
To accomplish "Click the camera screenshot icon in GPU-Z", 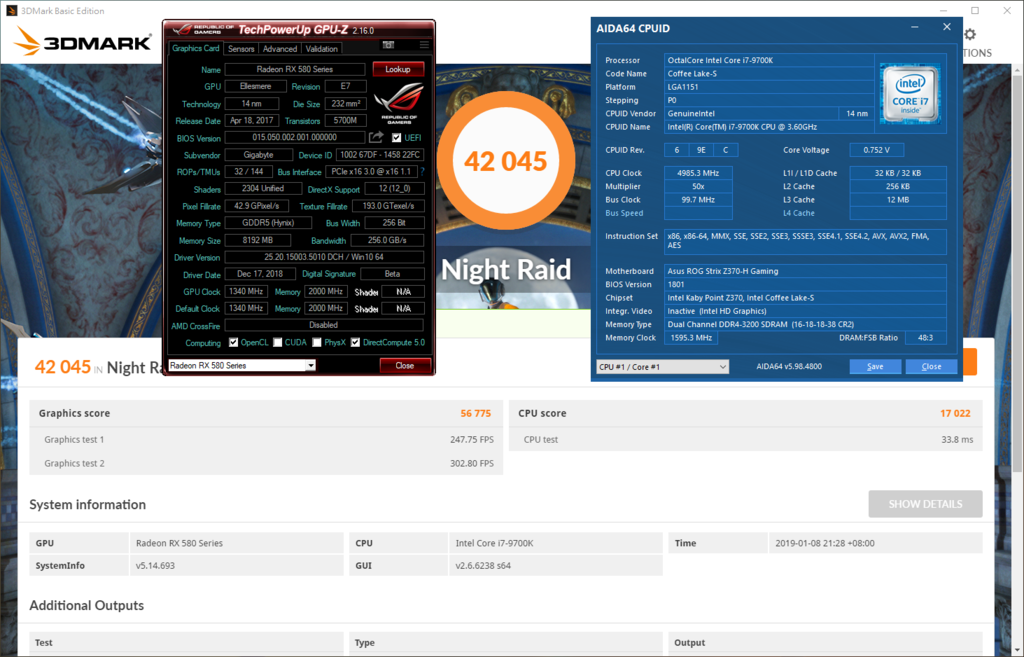I will [x=389, y=44].
